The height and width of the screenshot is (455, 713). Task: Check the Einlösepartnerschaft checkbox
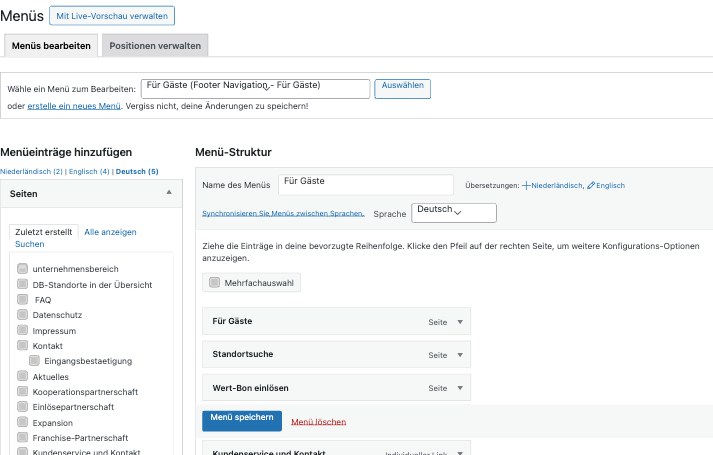pos(22,406)
